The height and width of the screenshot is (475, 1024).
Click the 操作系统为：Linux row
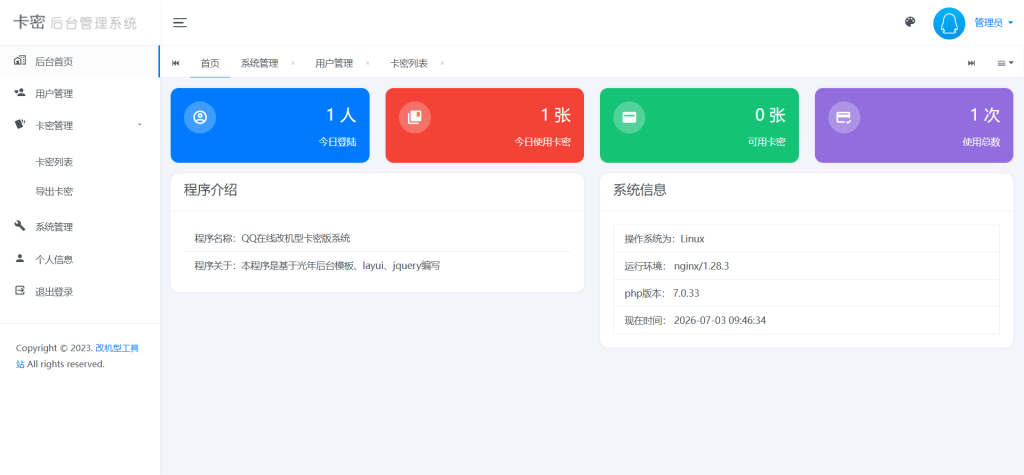coord(806,238)
